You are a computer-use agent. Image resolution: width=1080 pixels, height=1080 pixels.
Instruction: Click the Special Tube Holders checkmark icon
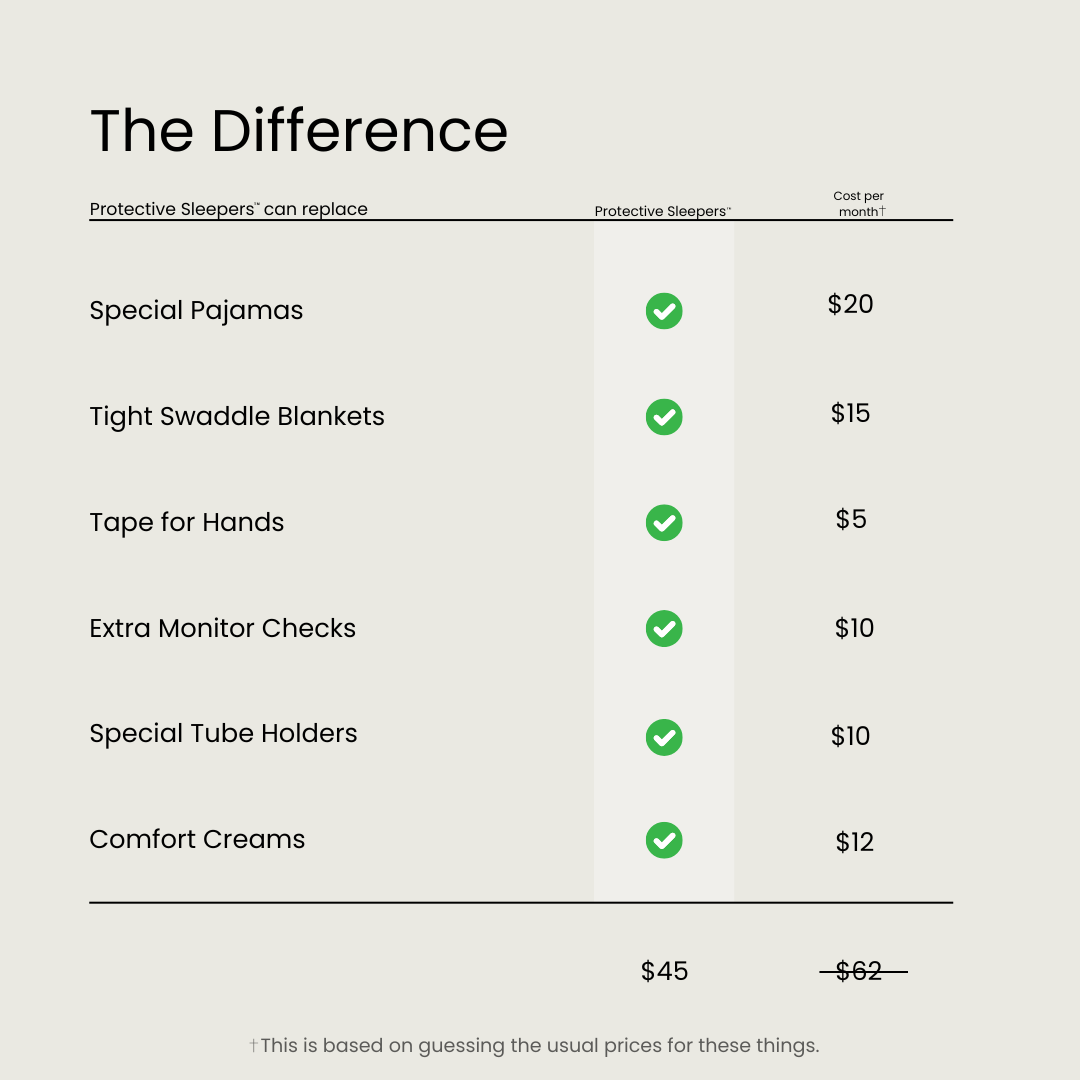664,737
